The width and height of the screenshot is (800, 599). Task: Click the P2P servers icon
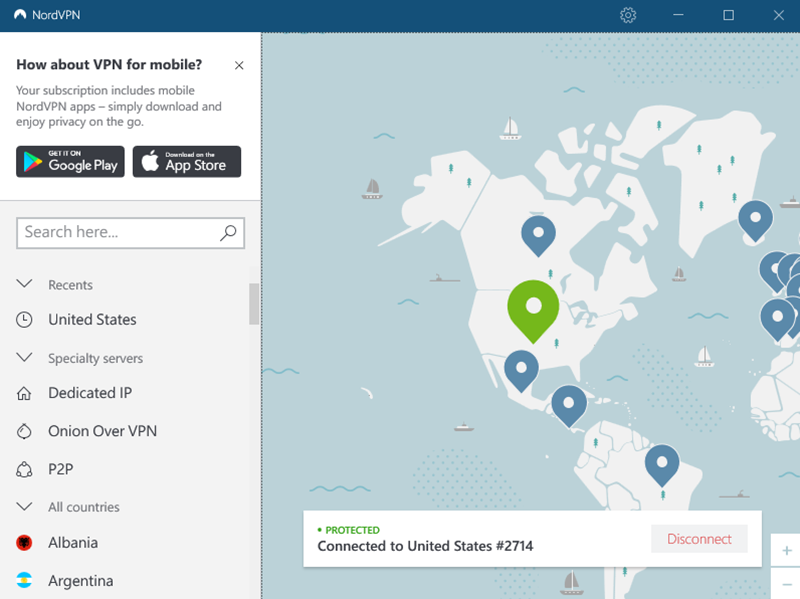pos(24,469)
